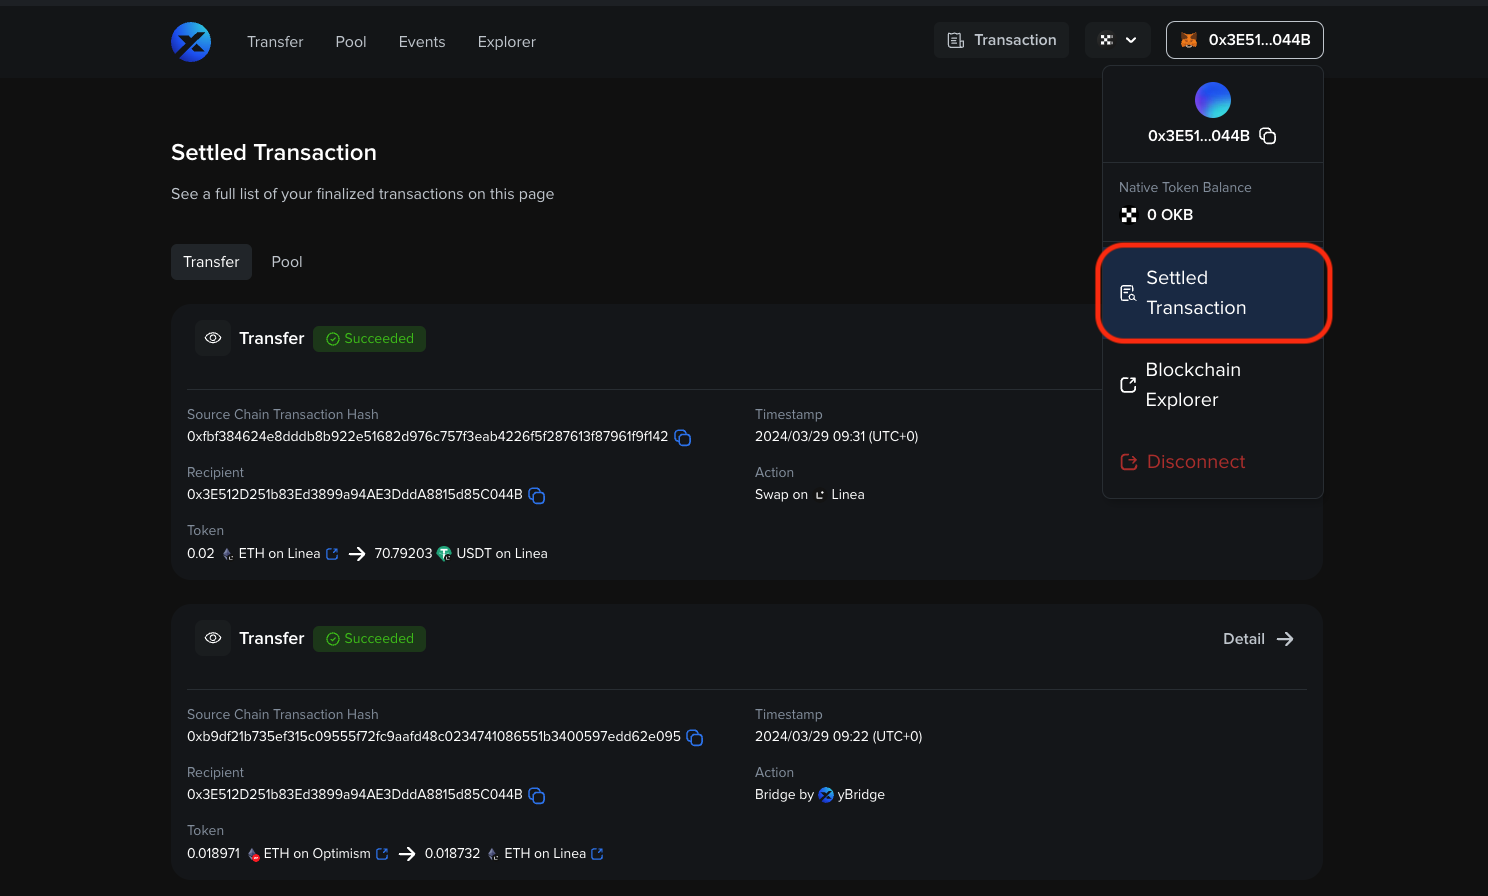The image size is (1488, 896).
Task: Open the network selector dropdown in the header
Action: [x=1117, y=40]
